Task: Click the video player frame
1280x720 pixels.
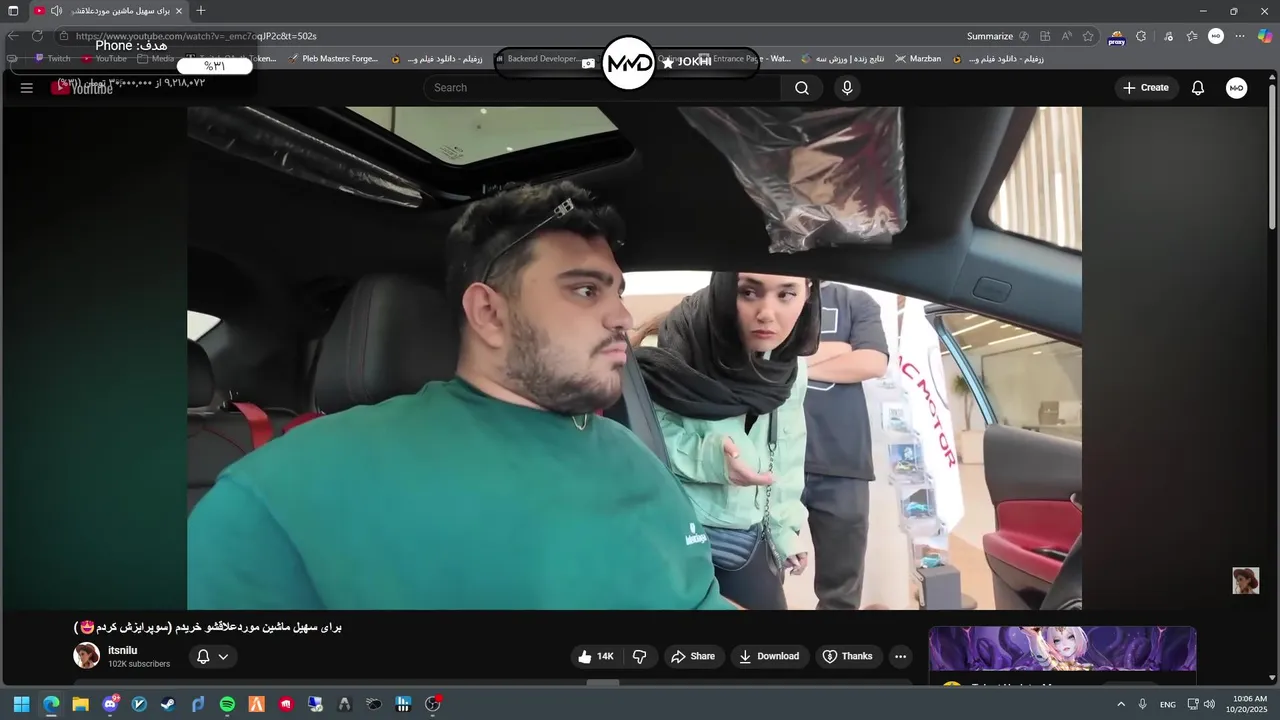Action: (634, 358)
